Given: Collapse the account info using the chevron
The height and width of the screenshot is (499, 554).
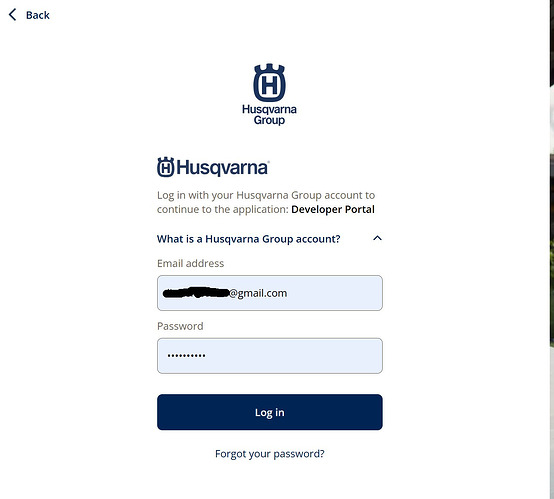Looking at the screenshot, I should [x=377, y=238].
